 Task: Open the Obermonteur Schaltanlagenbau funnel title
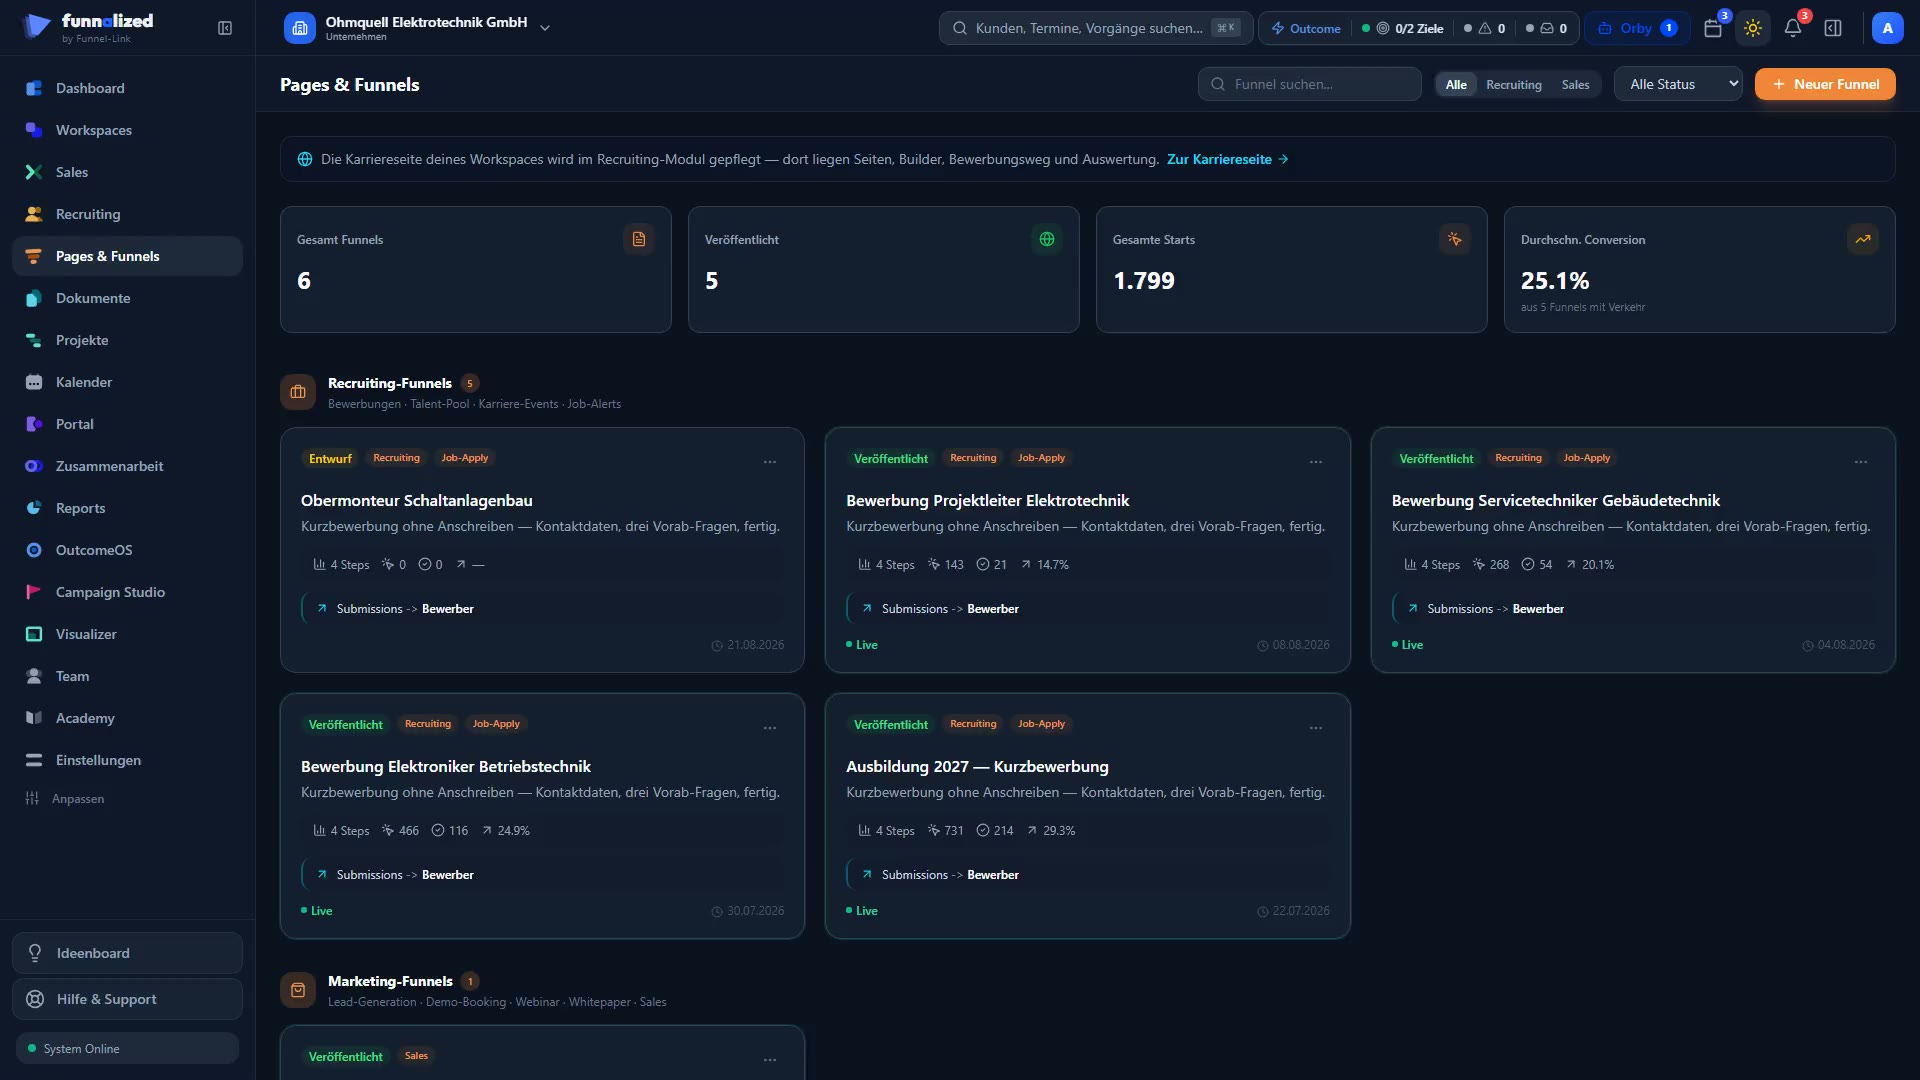coord(417,500)
